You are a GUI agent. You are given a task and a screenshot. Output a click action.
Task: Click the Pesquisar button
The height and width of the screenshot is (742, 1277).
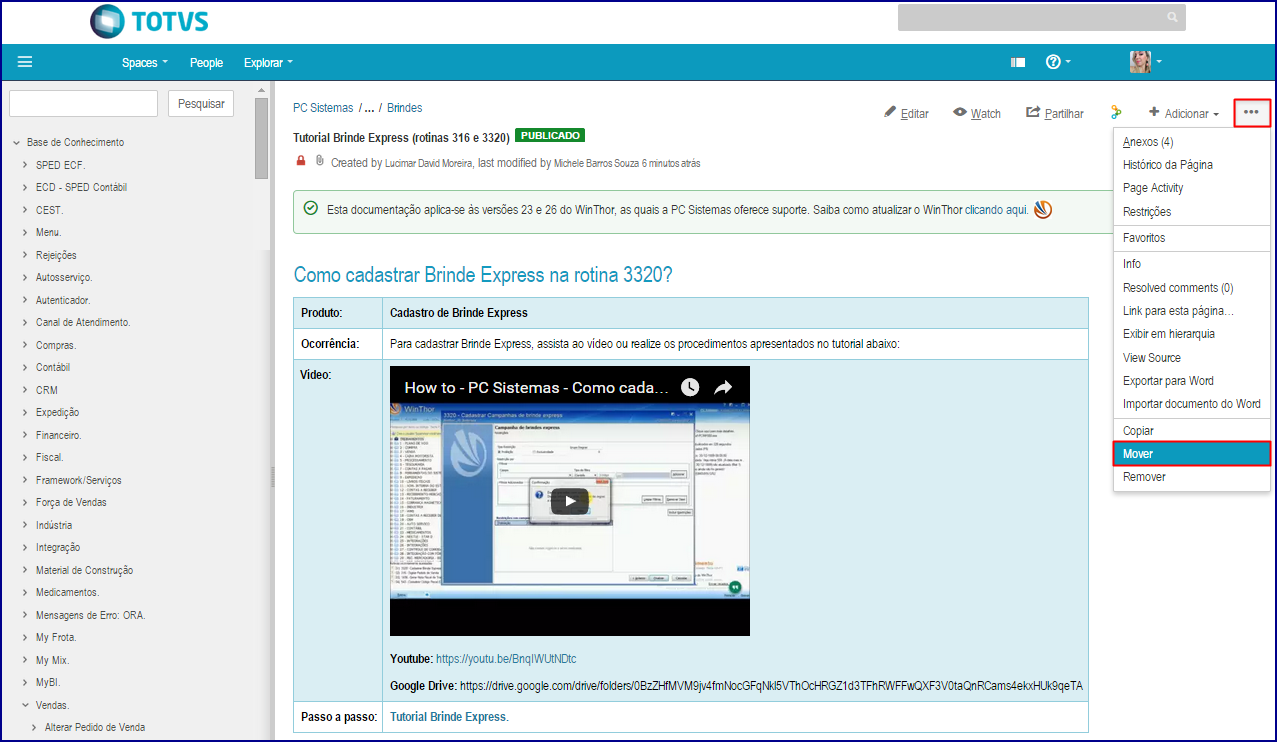[201, 103]
